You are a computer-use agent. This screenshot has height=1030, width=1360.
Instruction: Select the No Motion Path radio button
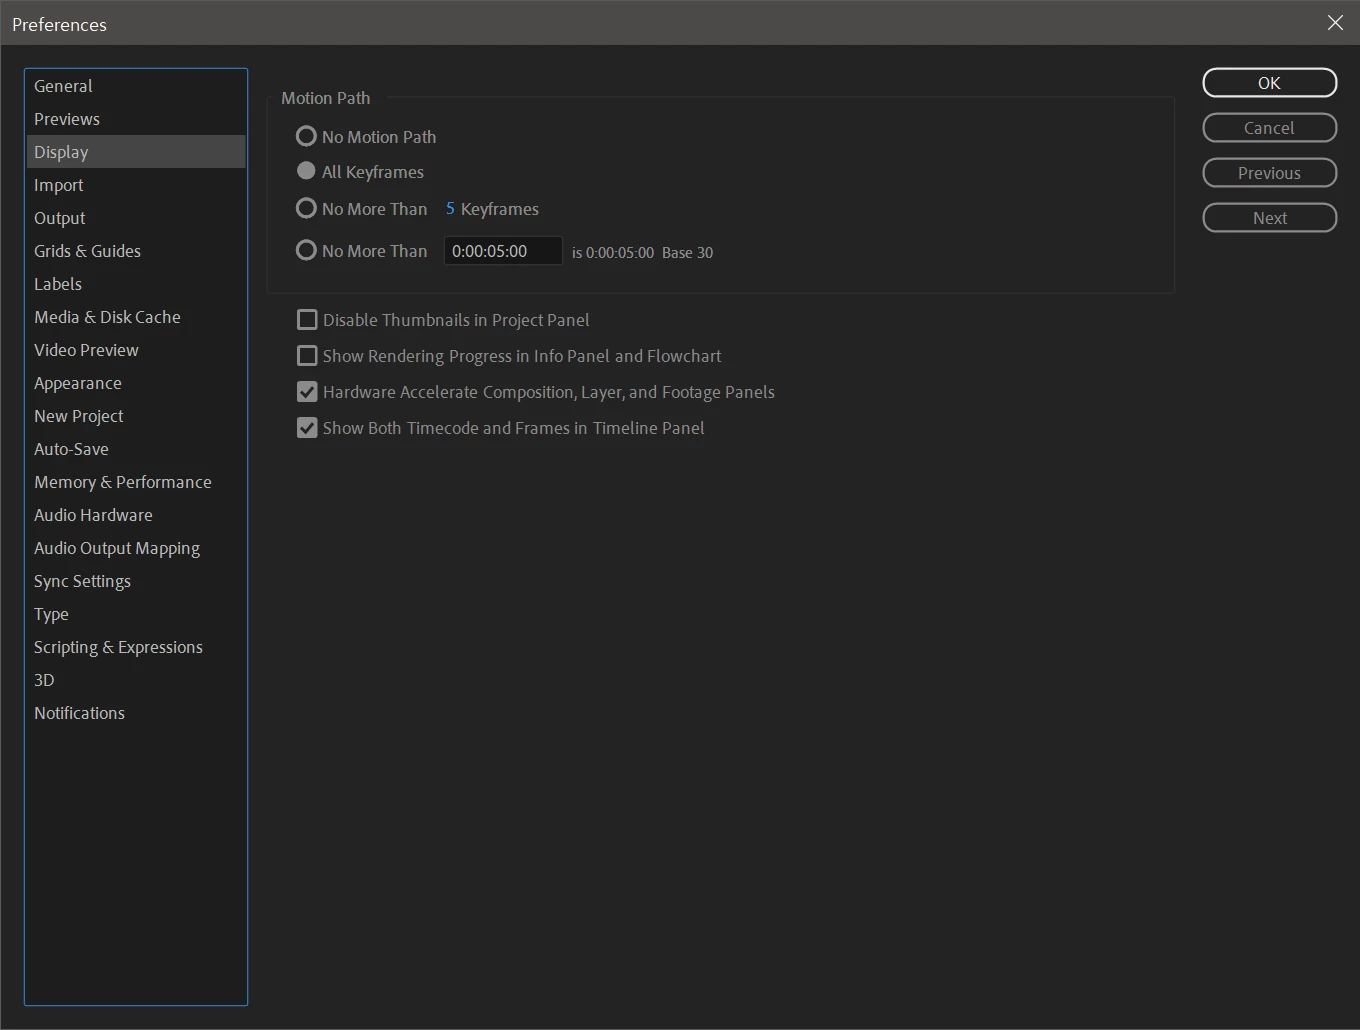pyautogui.click(x=306, y=136)
